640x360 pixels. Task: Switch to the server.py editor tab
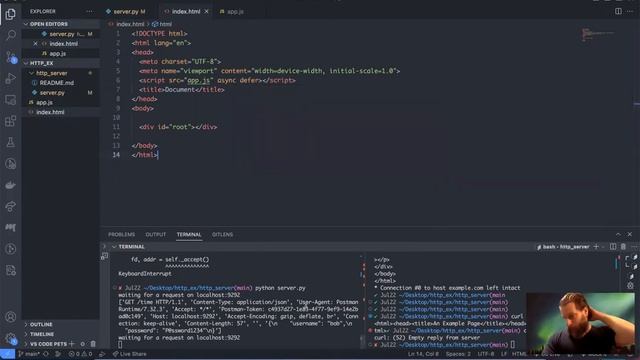(125, 11)
